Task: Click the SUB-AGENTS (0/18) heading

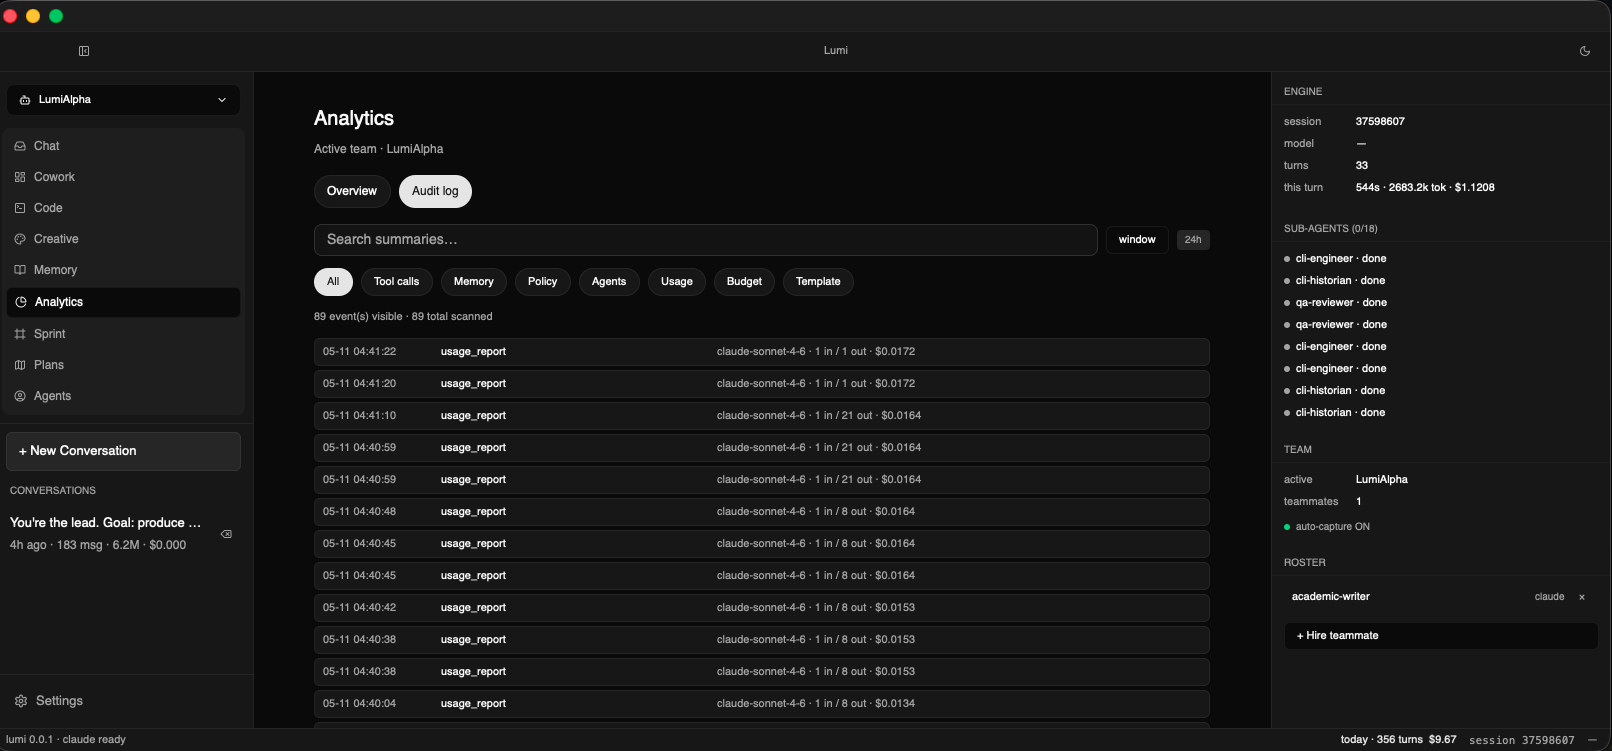Action: click(x=1330, y=229)
